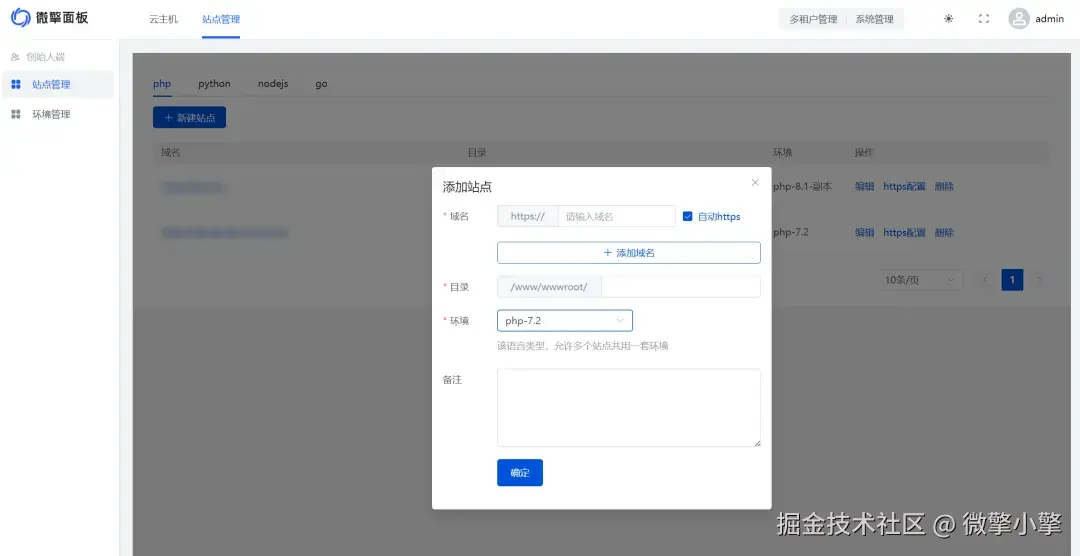Select 环境管理 in the sidebar
Viewport: 1080px width, 556px height.
click(58, 114)
